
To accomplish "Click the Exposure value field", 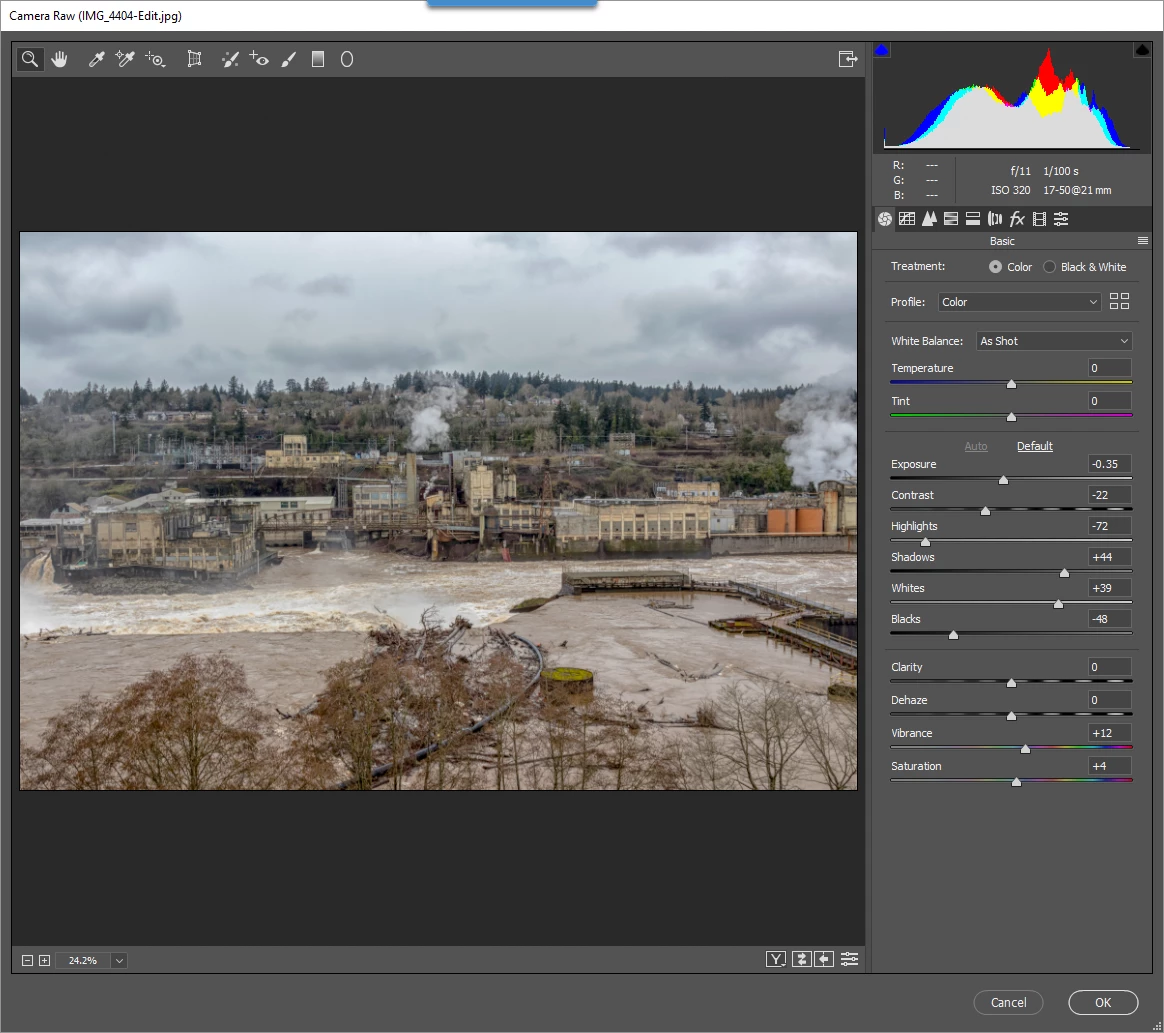I will click(1109, 464).
